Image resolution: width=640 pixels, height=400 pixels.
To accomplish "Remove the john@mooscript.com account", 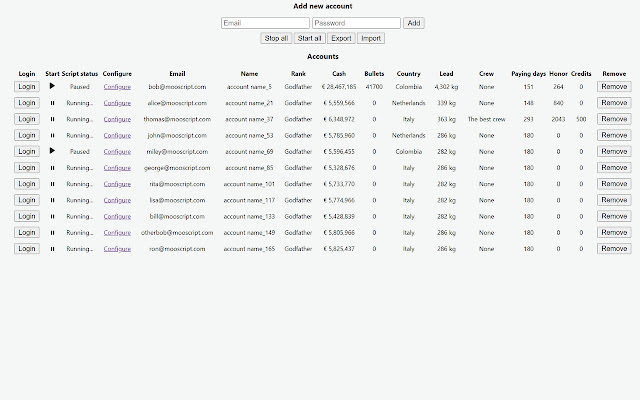I will [614, 135].
